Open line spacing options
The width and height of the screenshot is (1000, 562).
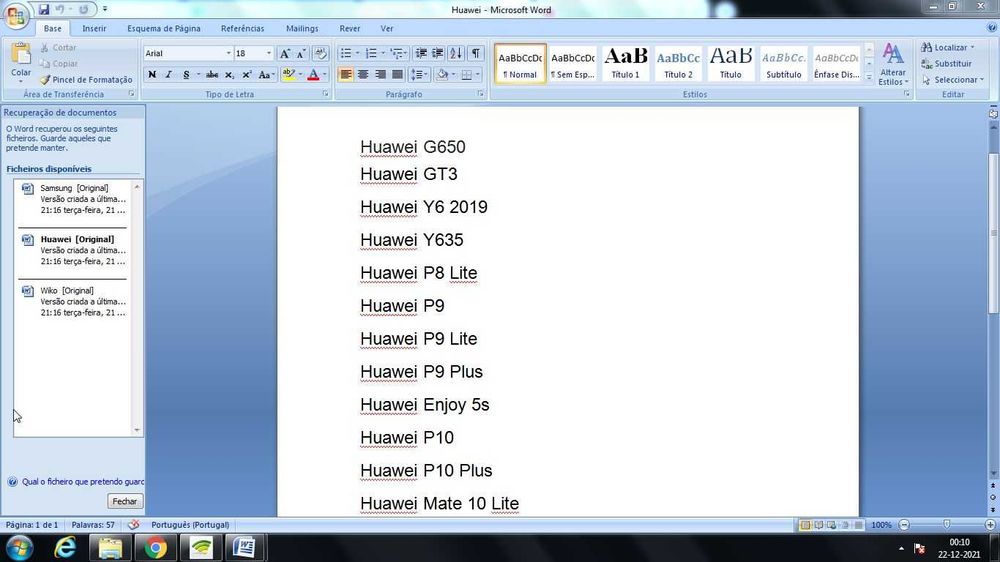(418, 75)
